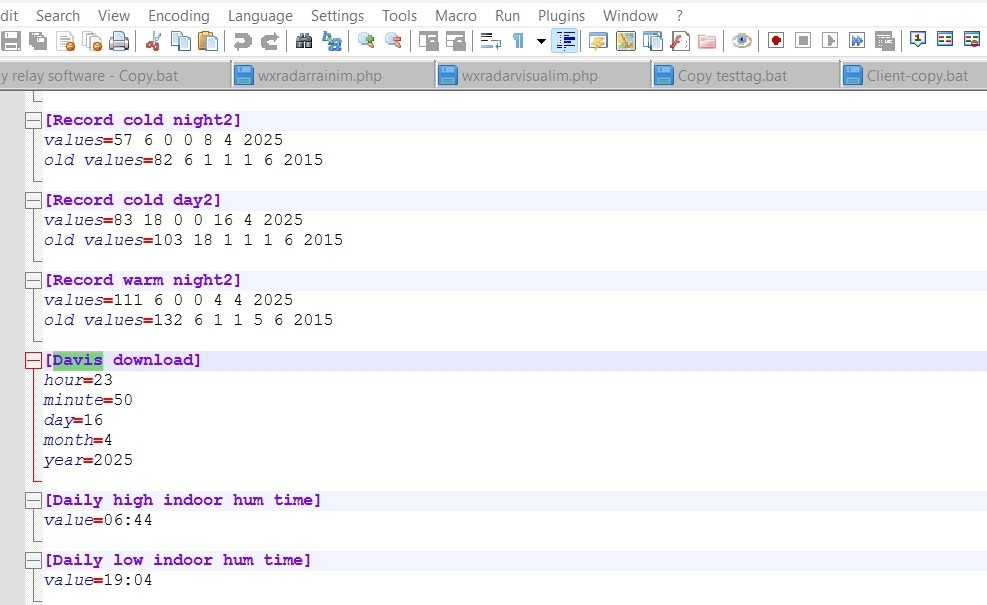Toggle the Word wrap icon
The height and width of the screenshot is (605, 987).
tap(490, 41)
